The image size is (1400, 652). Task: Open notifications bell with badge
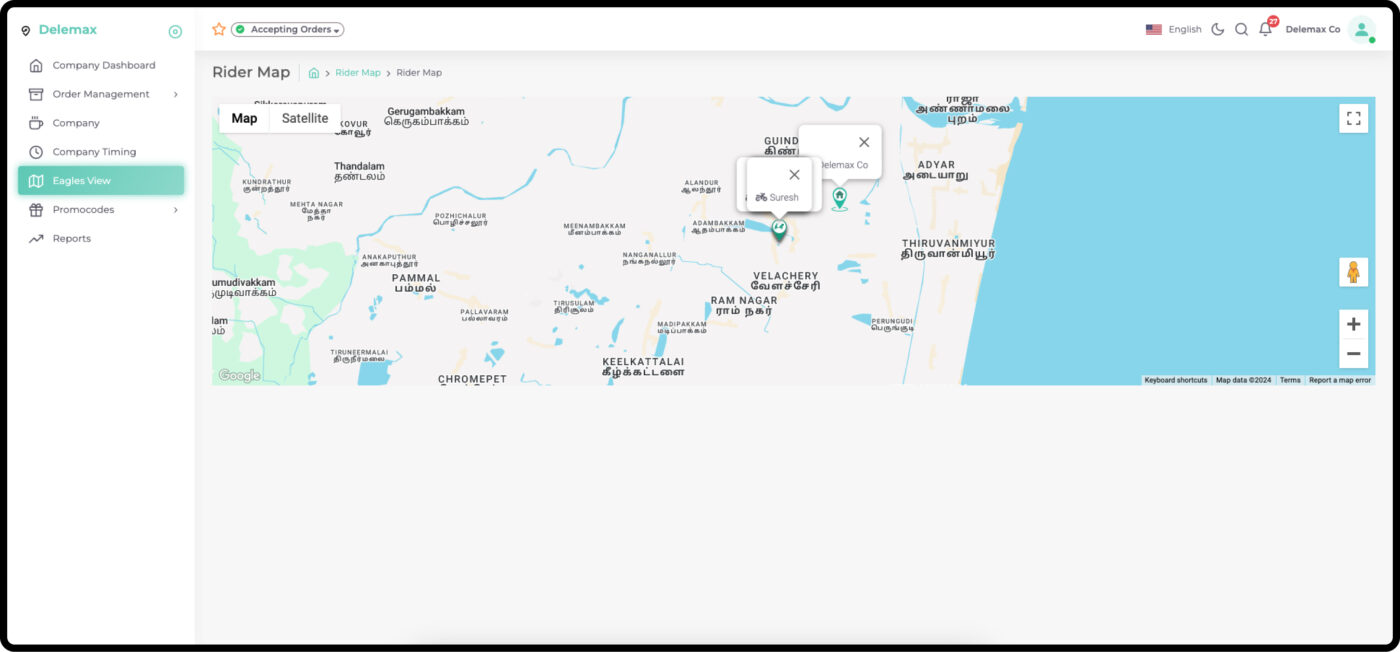[1265, 29]
